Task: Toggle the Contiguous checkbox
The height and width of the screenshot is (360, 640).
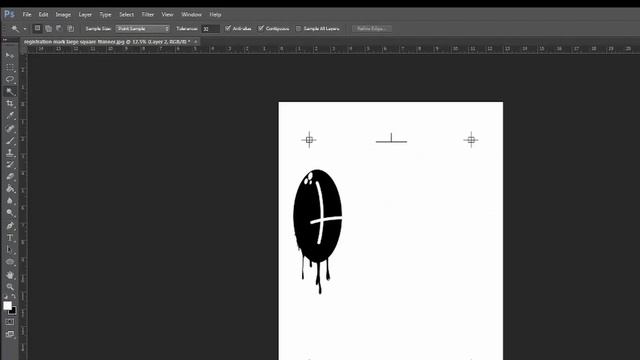Action: (261, 28)
